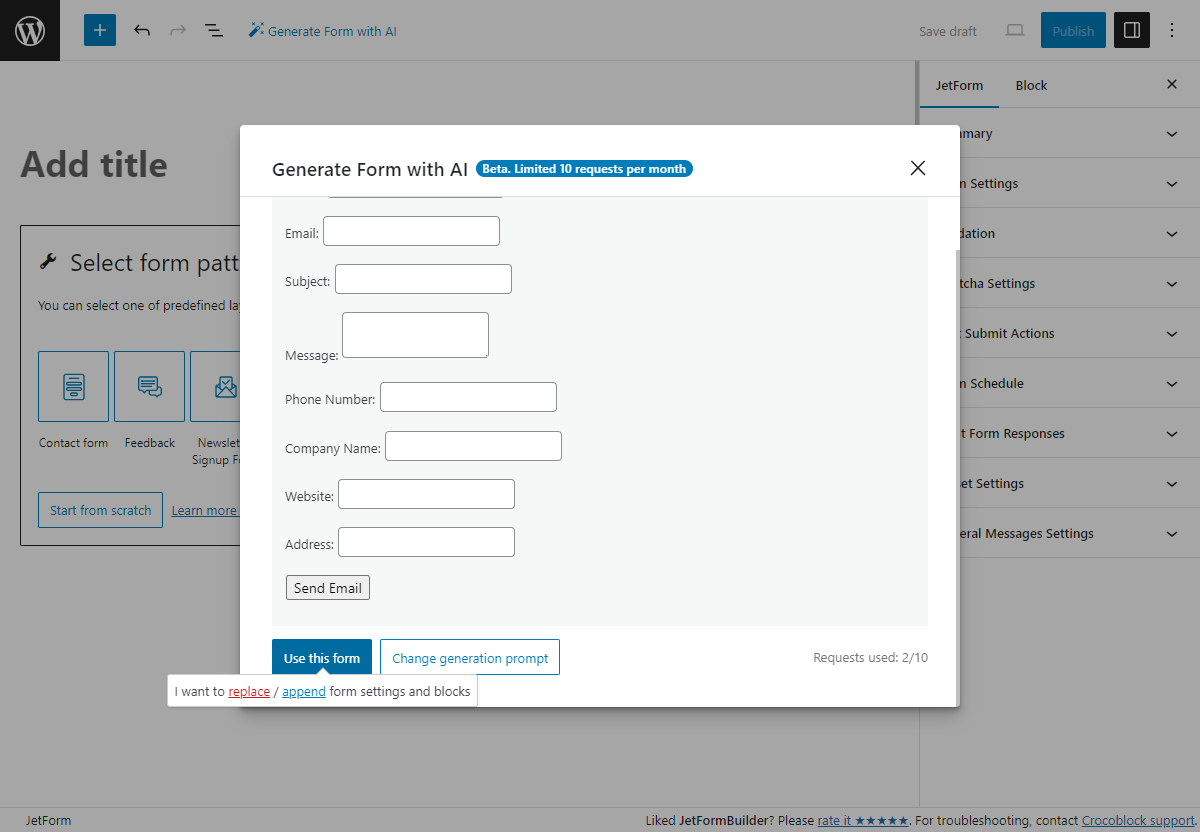Select the replace link in the tooltip

click(249, 691)
